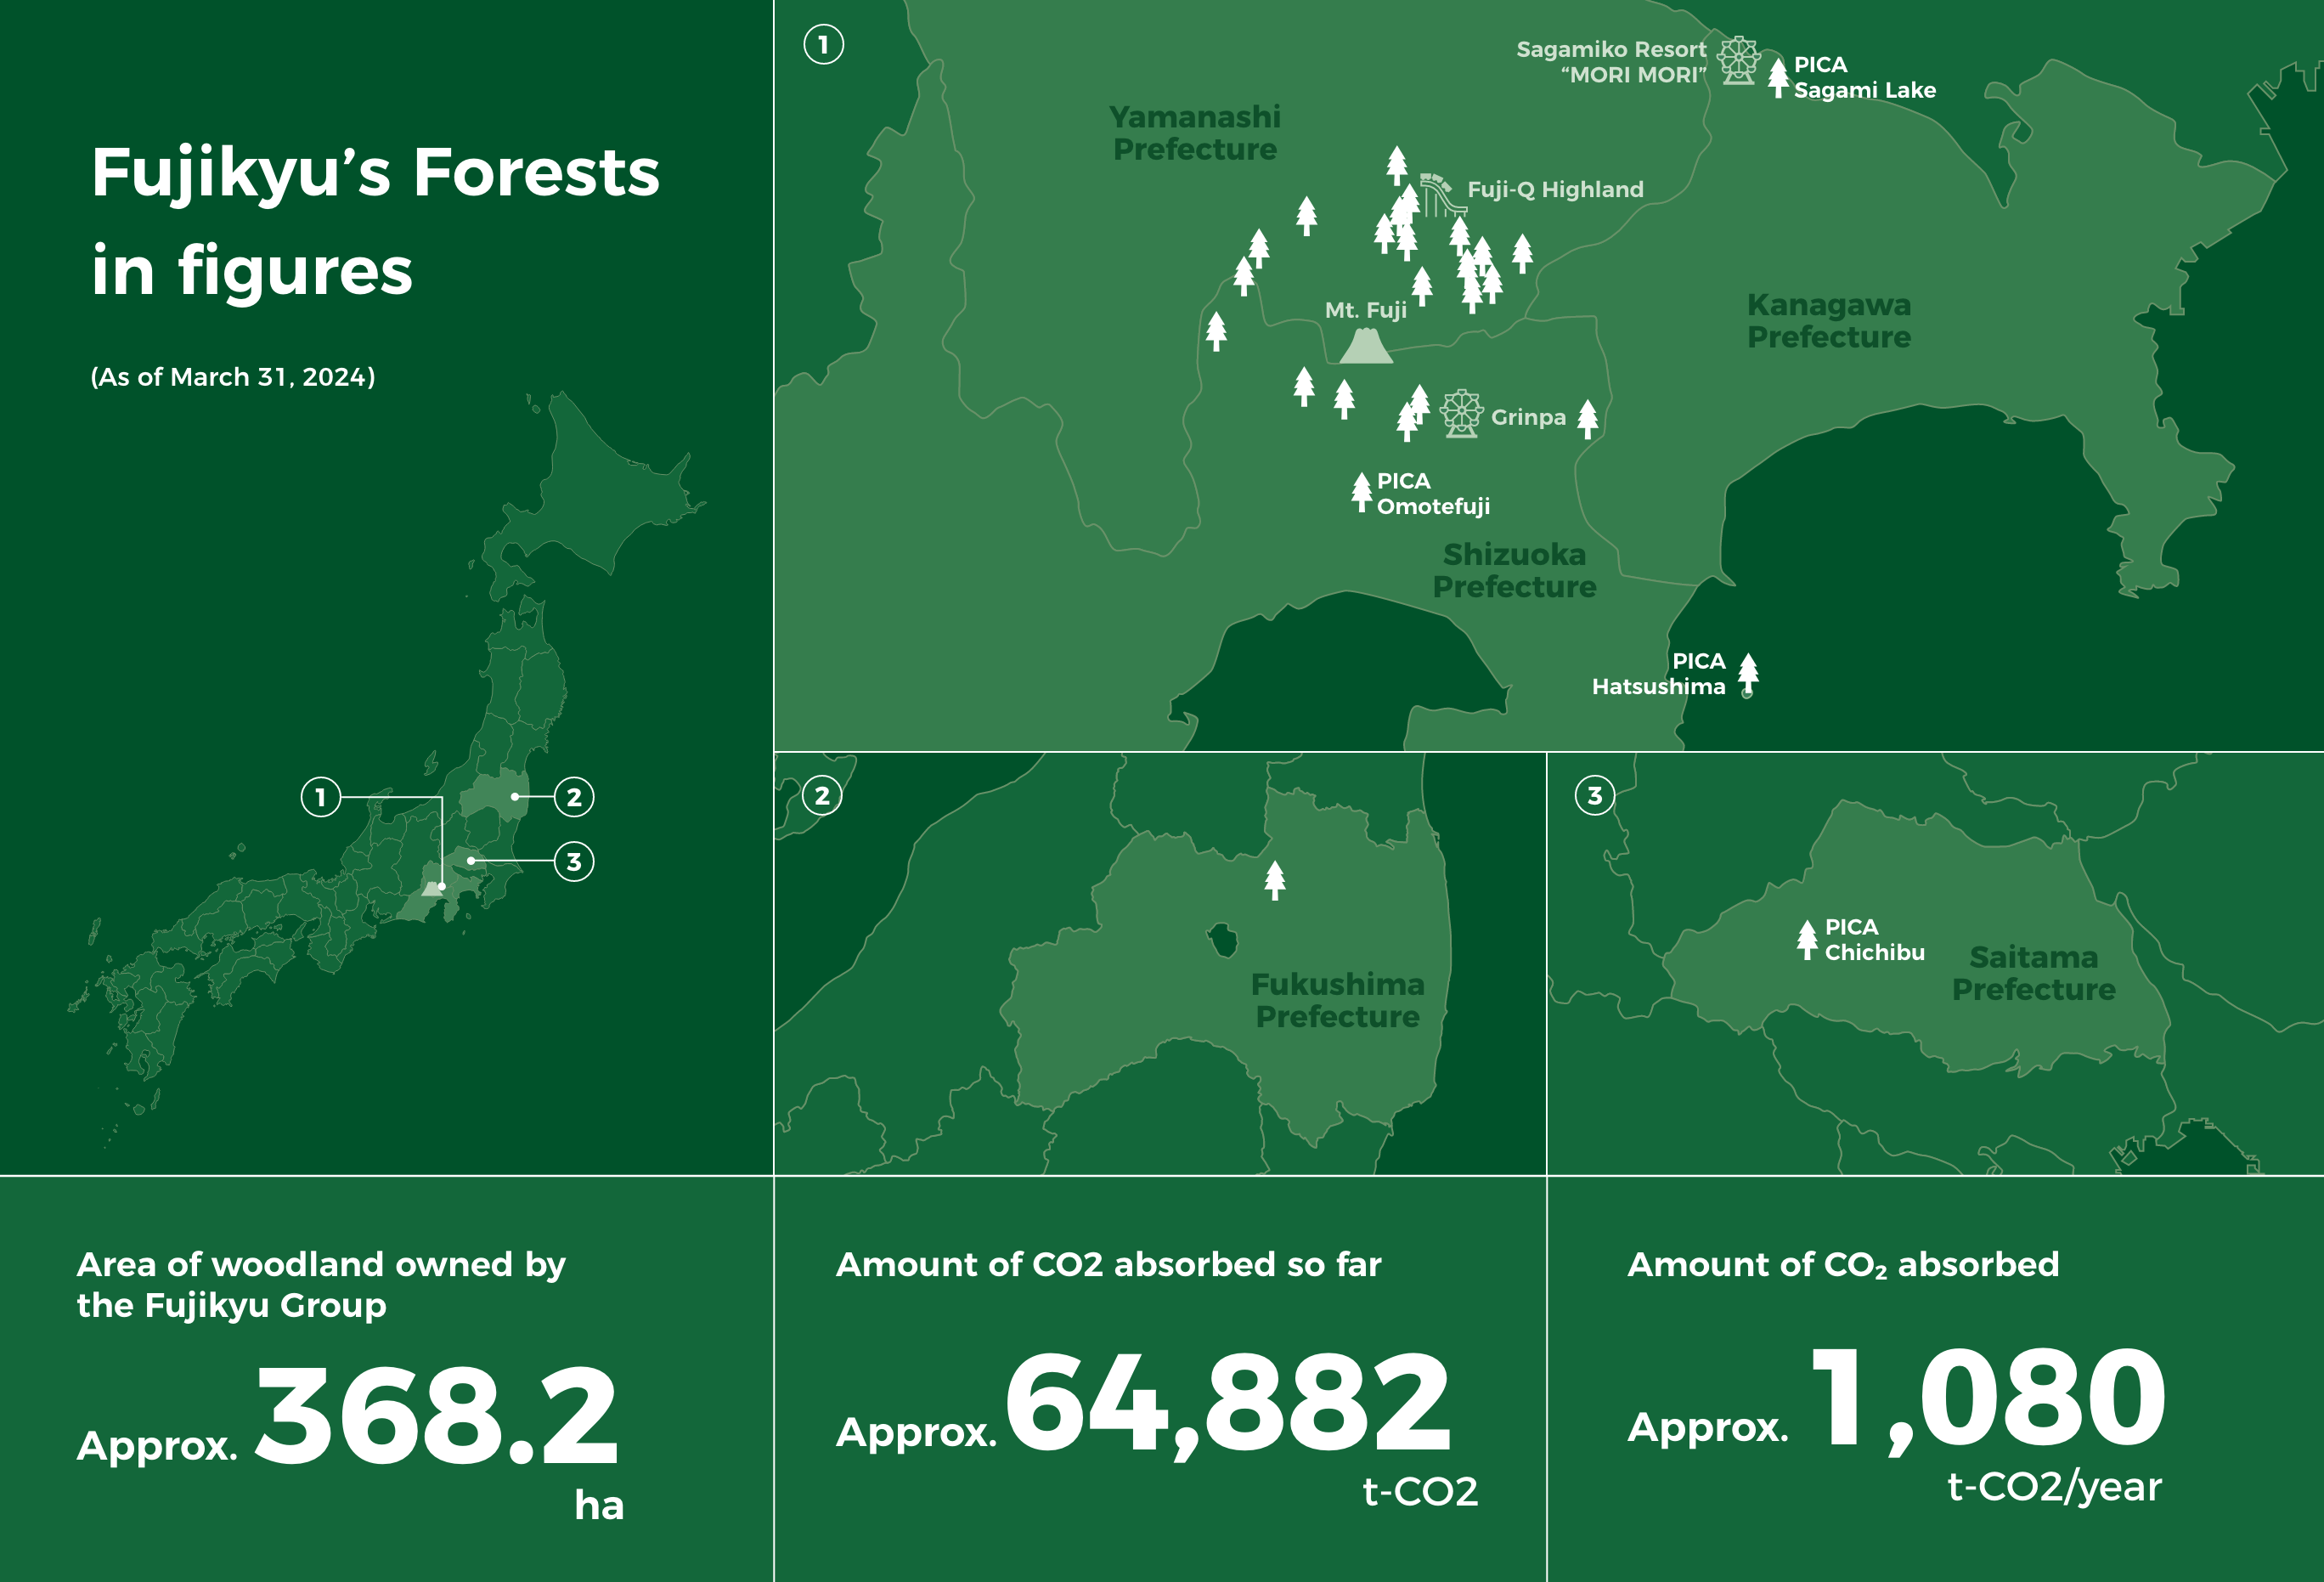The width and height of the screenshot is (2324, 1582).
Task: Click the Fuji-Q Highland label
Action: [x=1555, y=189]
